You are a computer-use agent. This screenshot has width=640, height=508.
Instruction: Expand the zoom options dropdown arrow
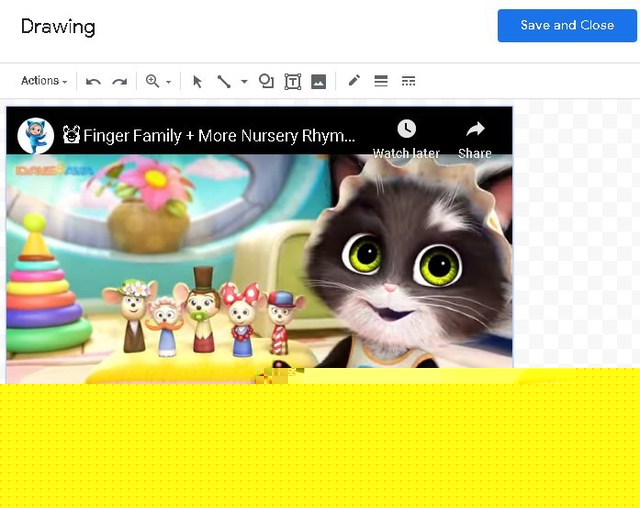point(169,82)
